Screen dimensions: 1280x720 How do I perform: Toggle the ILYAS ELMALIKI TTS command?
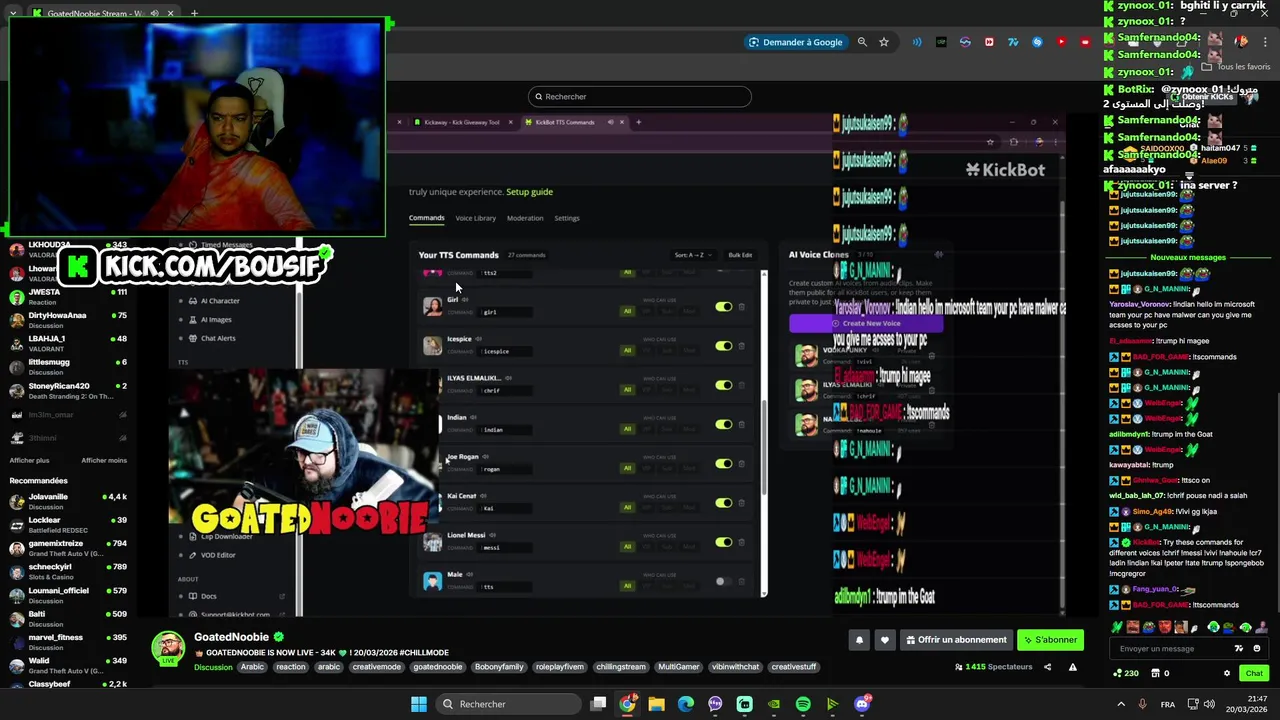[x=724, y=385]
